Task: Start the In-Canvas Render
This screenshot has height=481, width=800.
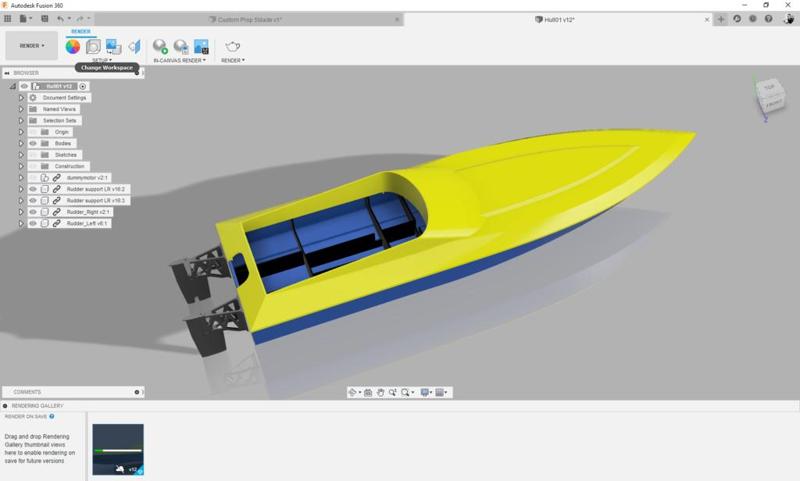Action: click(160, 46)
